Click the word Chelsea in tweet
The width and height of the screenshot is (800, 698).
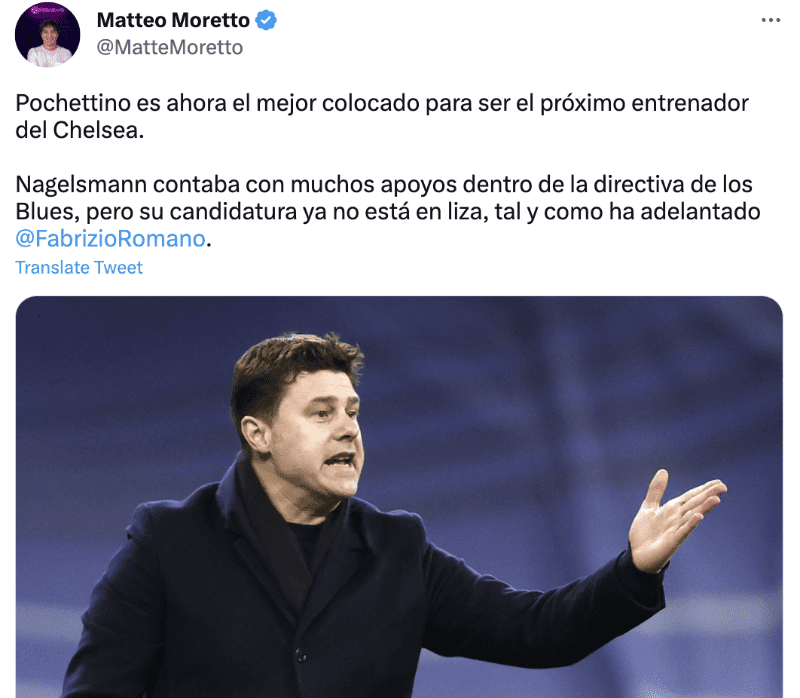(96, 130)
